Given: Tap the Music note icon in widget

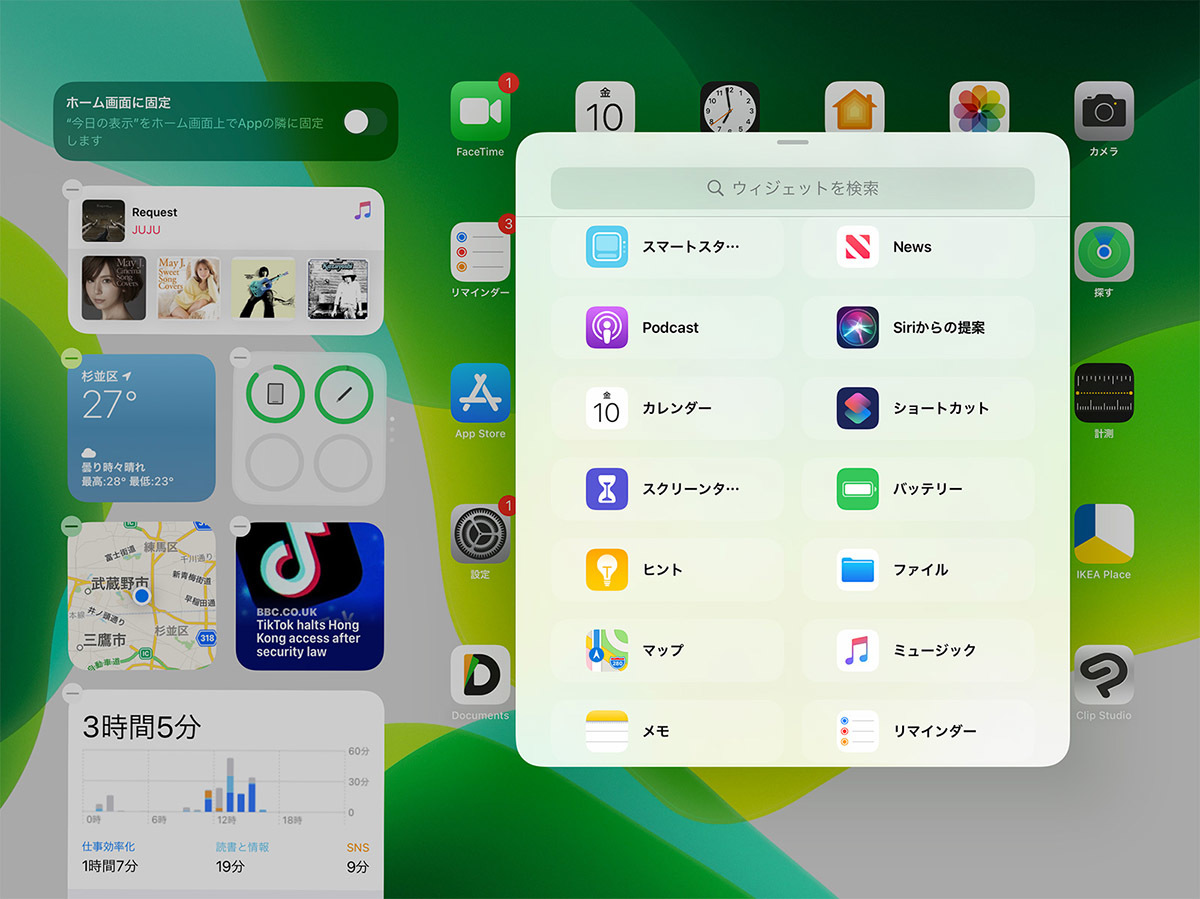Looking at the screenshot, I should coord(362,211).
